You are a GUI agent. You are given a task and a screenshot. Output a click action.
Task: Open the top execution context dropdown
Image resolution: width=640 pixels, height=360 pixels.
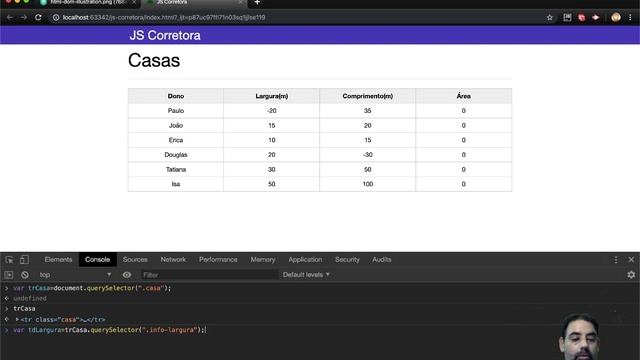[x=75, y=275]
